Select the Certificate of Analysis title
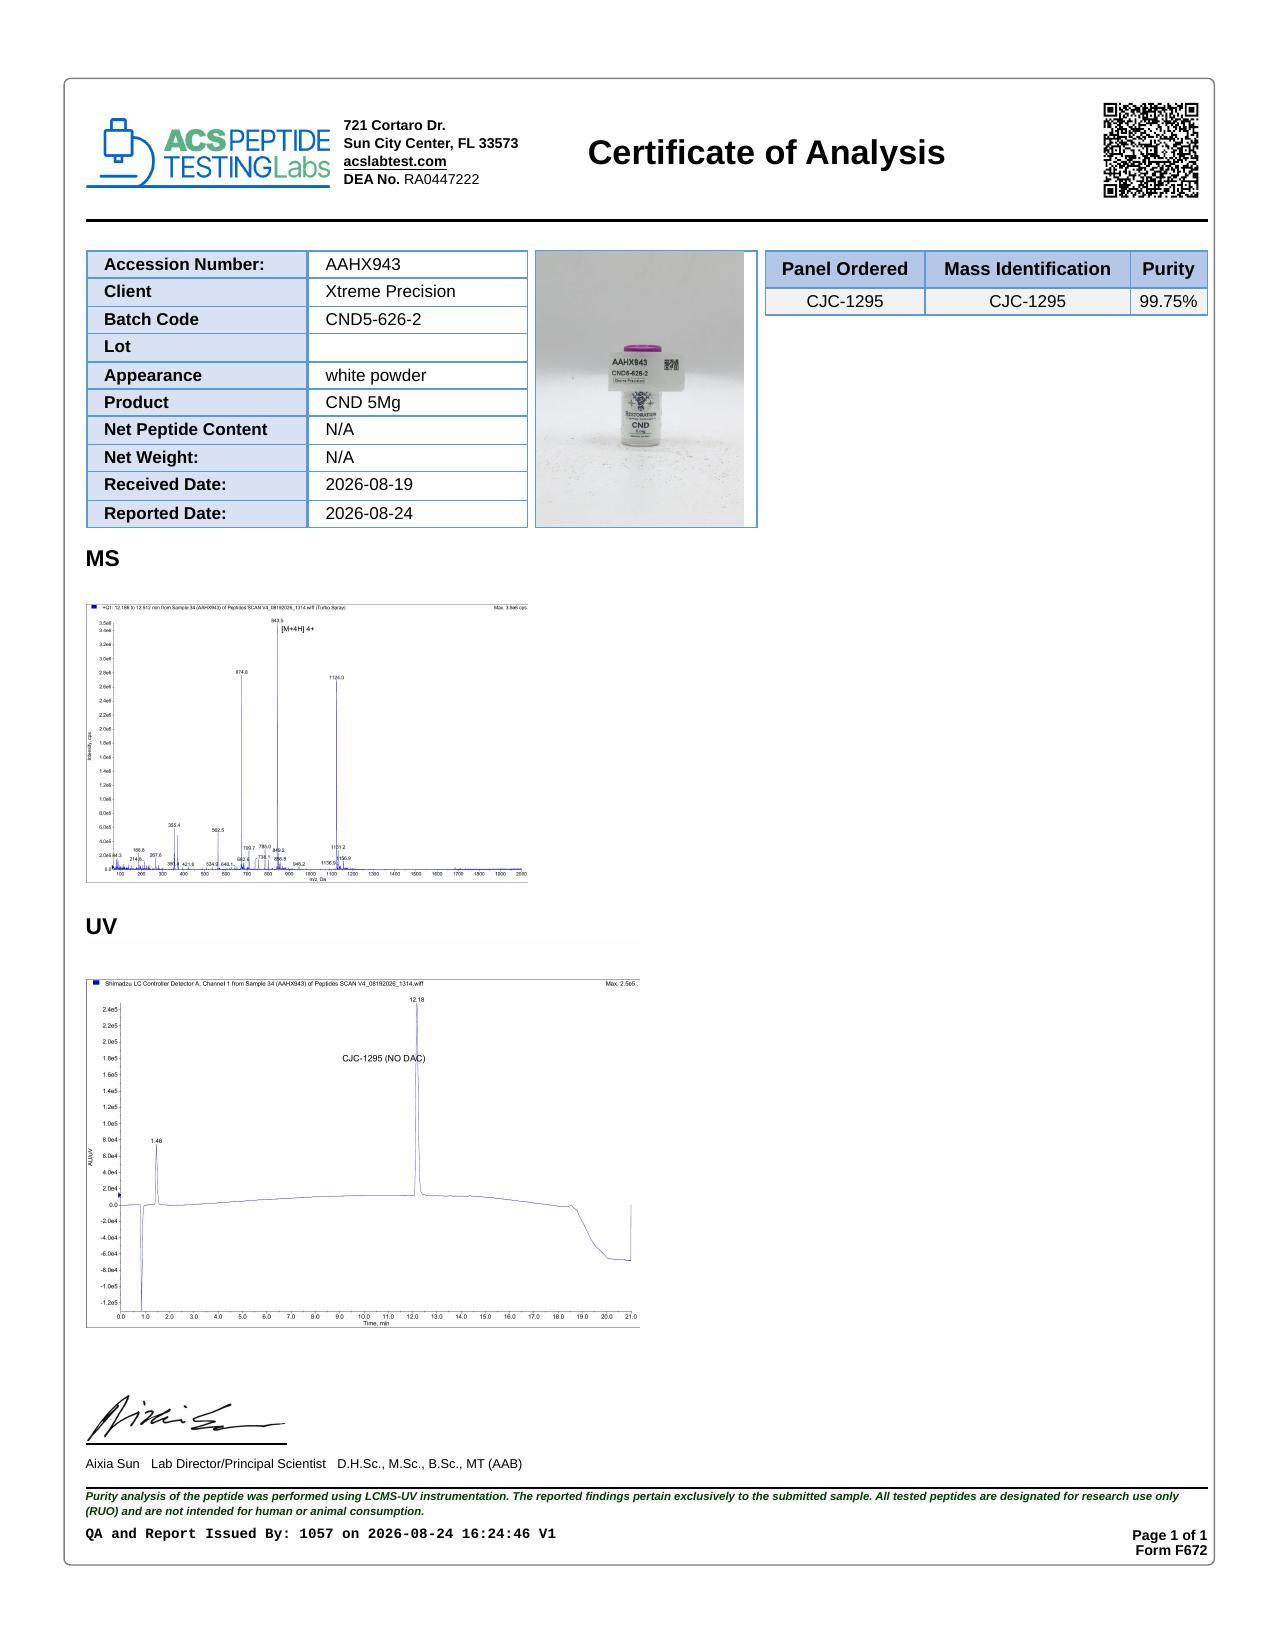Screen dimensions: 1275x1650 [x=766, y=152]
